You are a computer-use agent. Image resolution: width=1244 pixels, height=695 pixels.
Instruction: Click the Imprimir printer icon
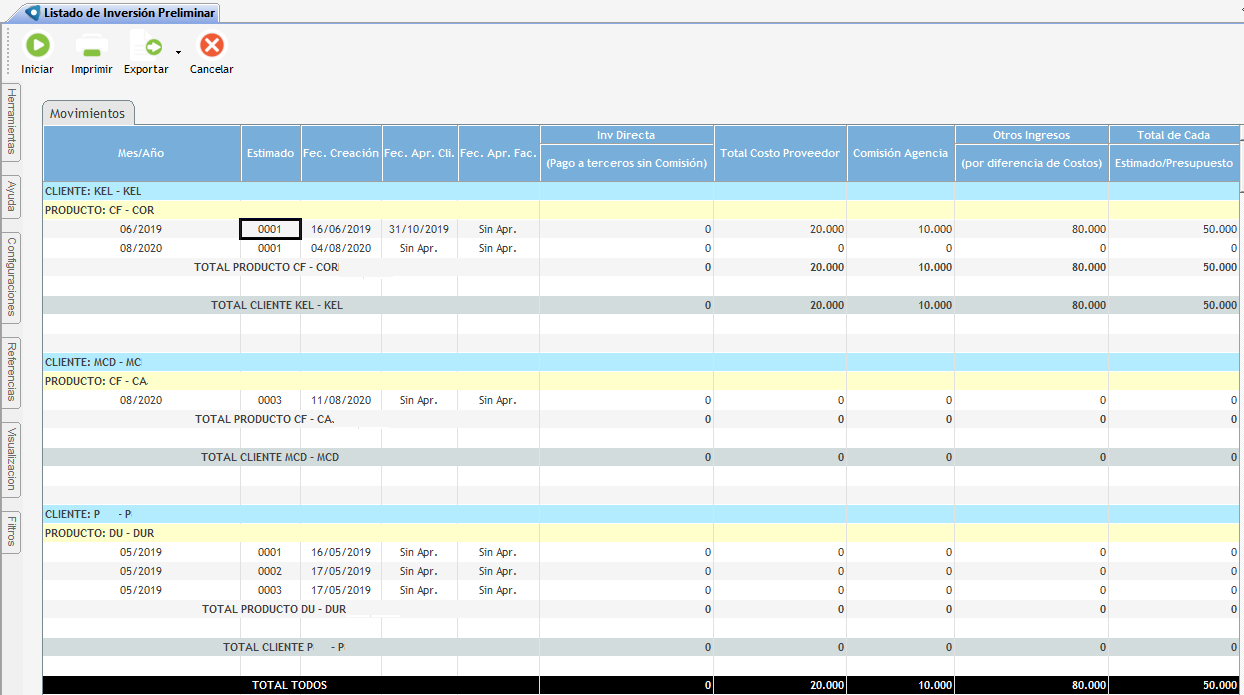pyautogui.click(x=91, y=46)
